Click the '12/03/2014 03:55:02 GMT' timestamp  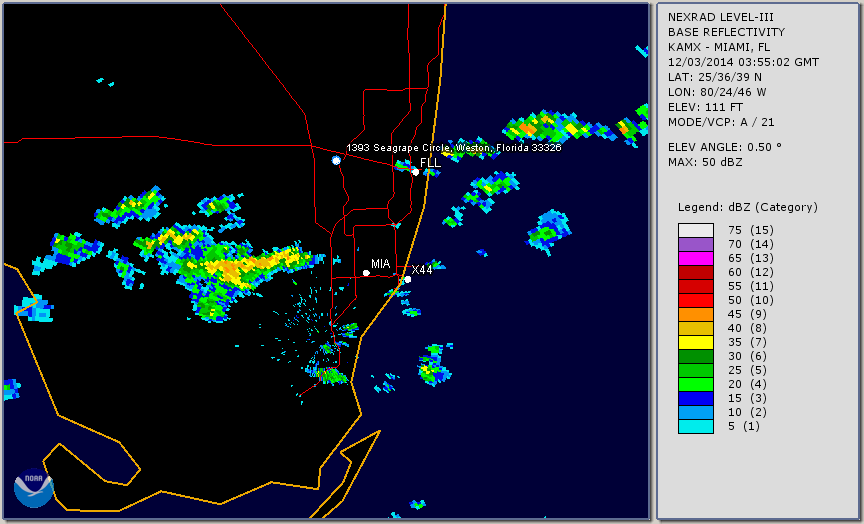(743, 62)
